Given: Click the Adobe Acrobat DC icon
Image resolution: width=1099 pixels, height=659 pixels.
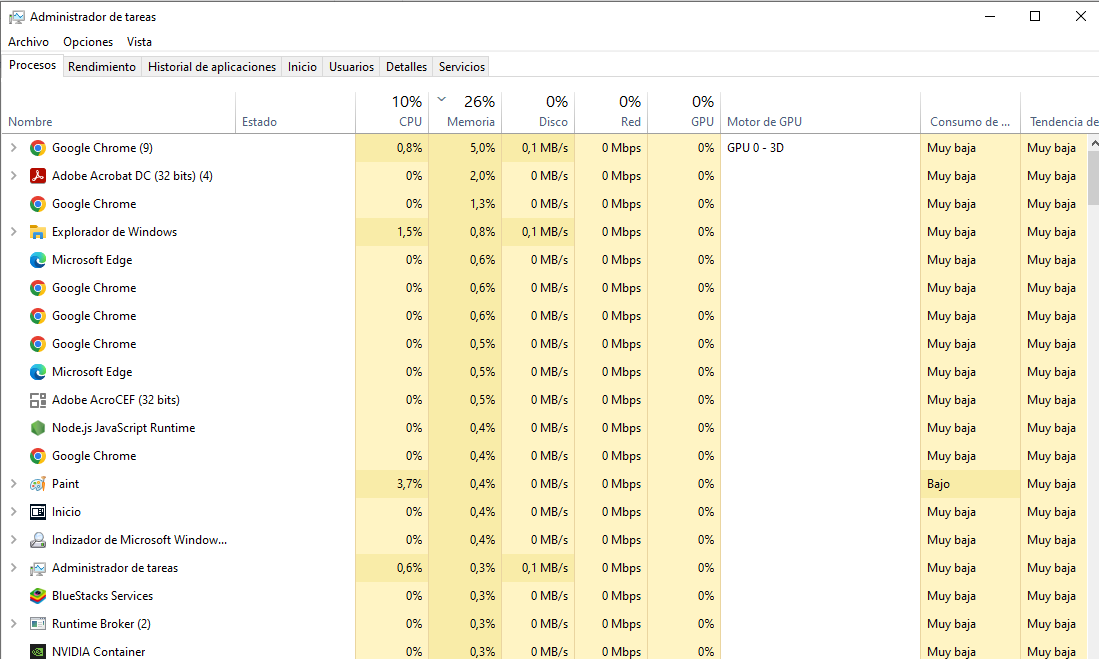Looking at the screenshot, I should click(38, 176).
